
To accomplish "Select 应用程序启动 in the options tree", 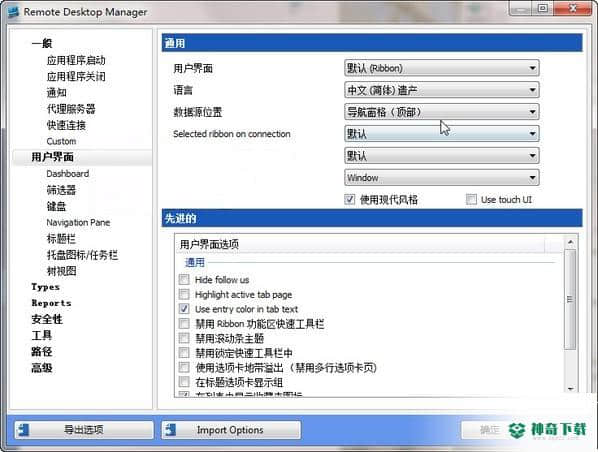I will (x=76, y=60).
